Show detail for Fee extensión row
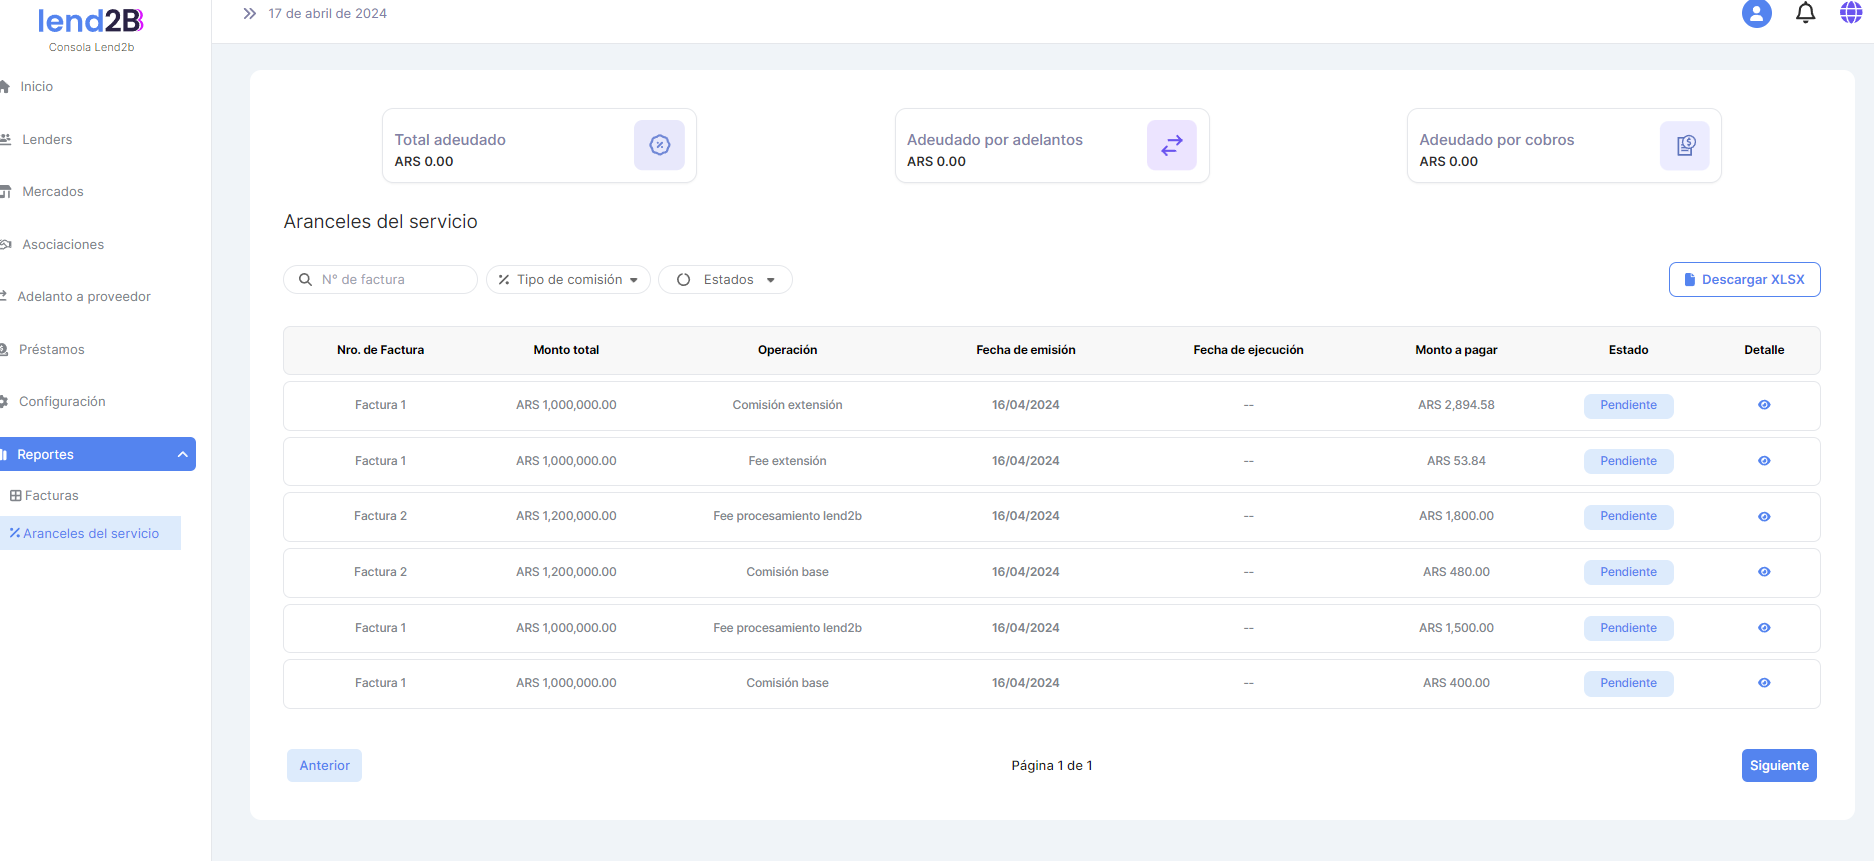 coord(1764,461)
